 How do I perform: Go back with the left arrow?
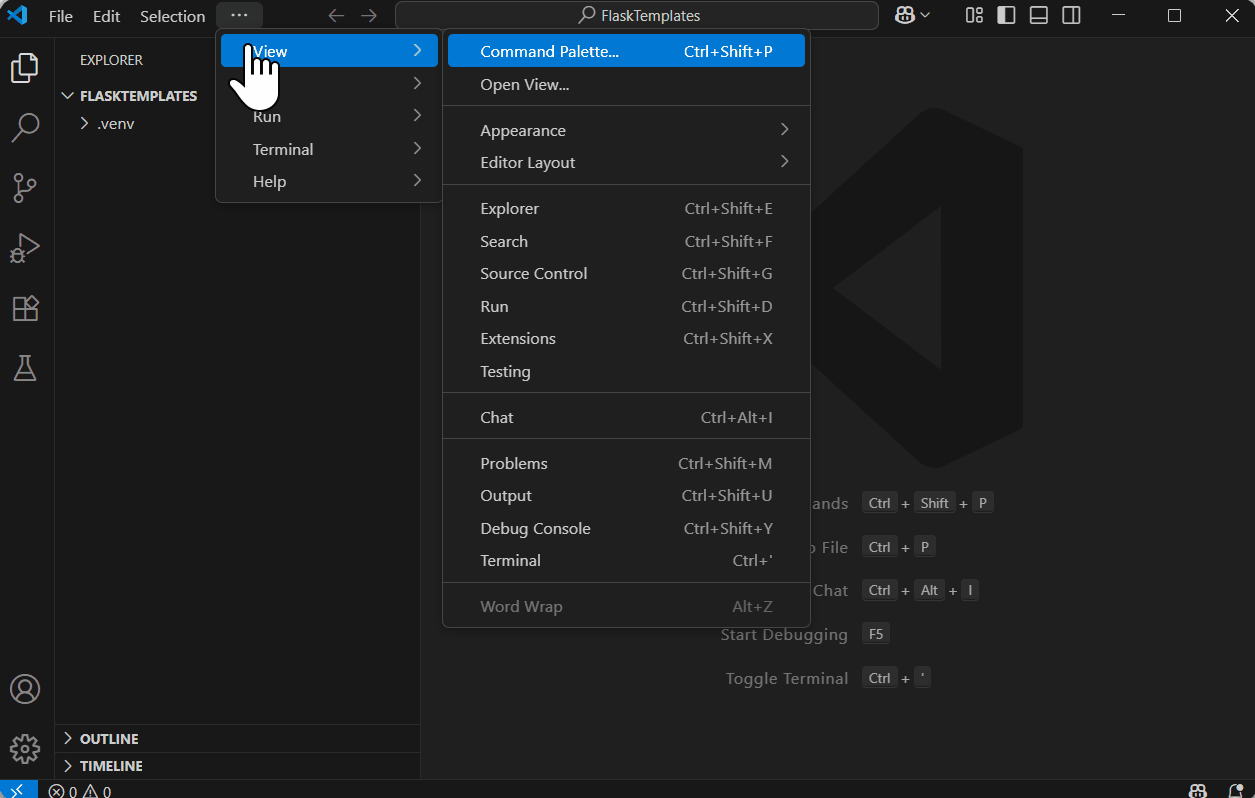pyautogui.click(x=336, y=16)
